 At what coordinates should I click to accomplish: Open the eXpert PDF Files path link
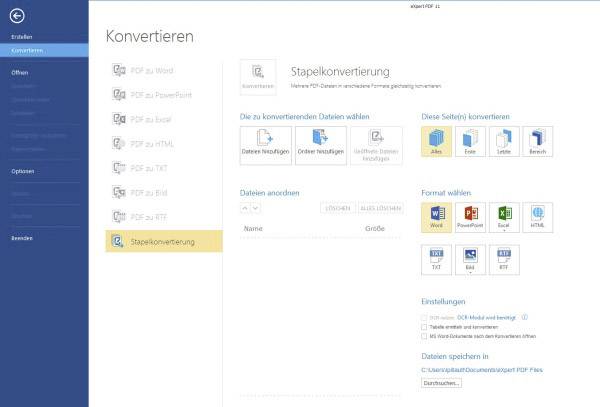point(482,370)
